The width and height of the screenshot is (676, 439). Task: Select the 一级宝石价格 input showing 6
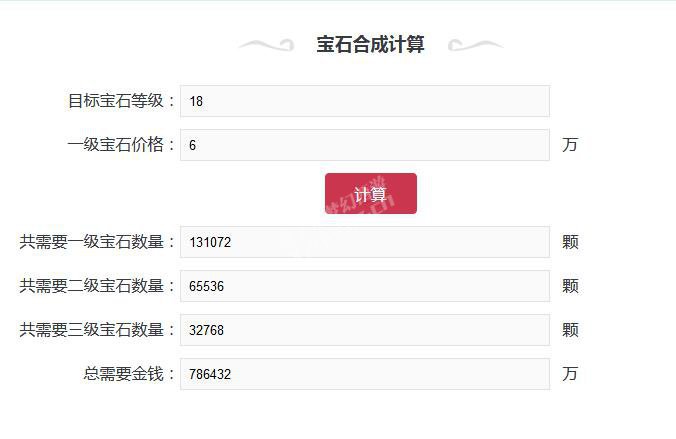point(365,145)
